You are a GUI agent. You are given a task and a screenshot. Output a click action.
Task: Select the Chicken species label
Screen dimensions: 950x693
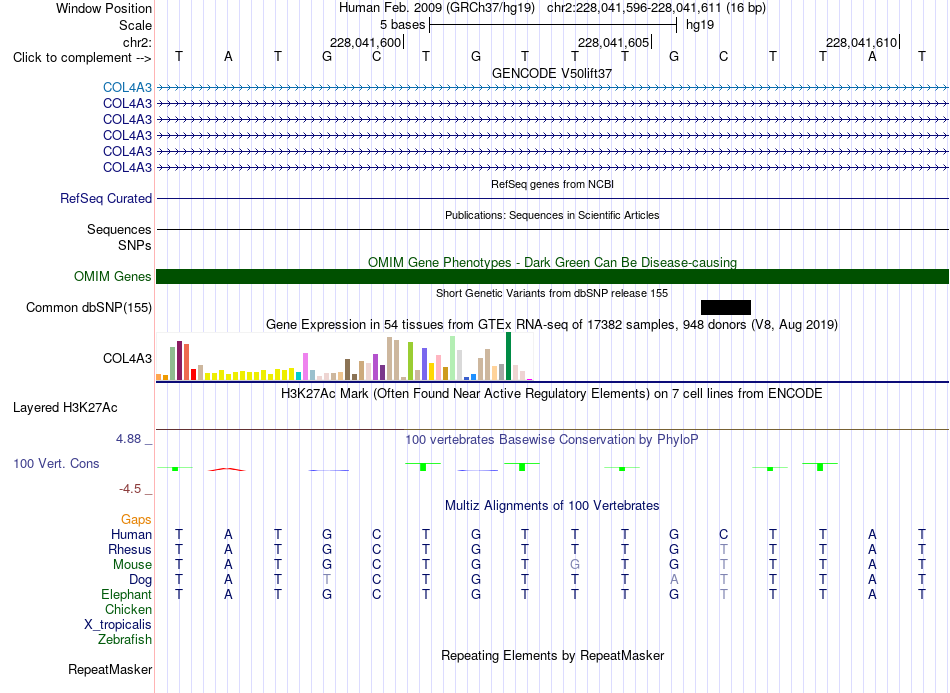coord(128,610)
